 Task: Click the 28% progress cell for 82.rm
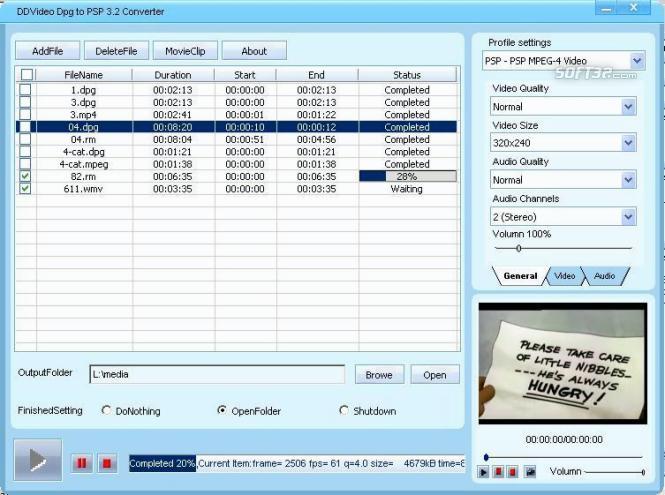(x=408, y=176)
